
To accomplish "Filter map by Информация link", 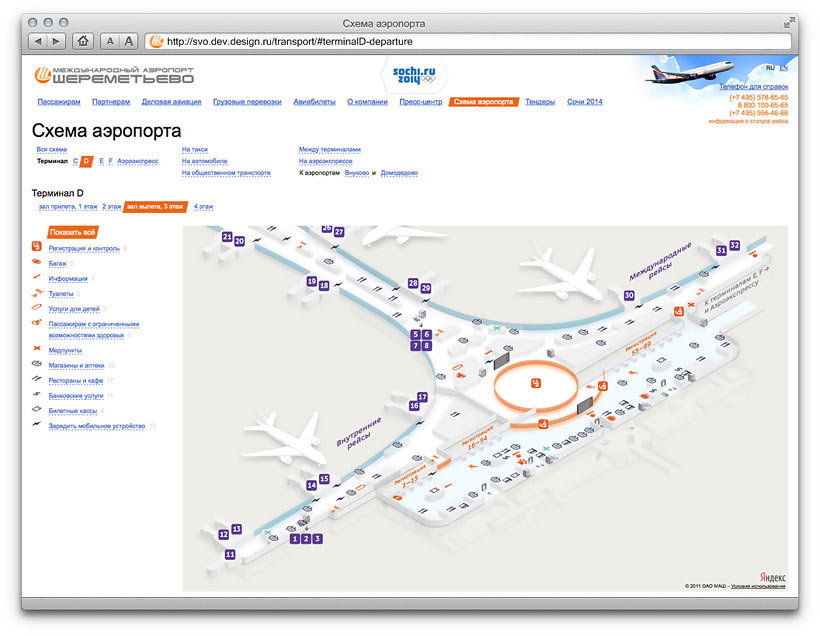I will [x=68, y=279].
